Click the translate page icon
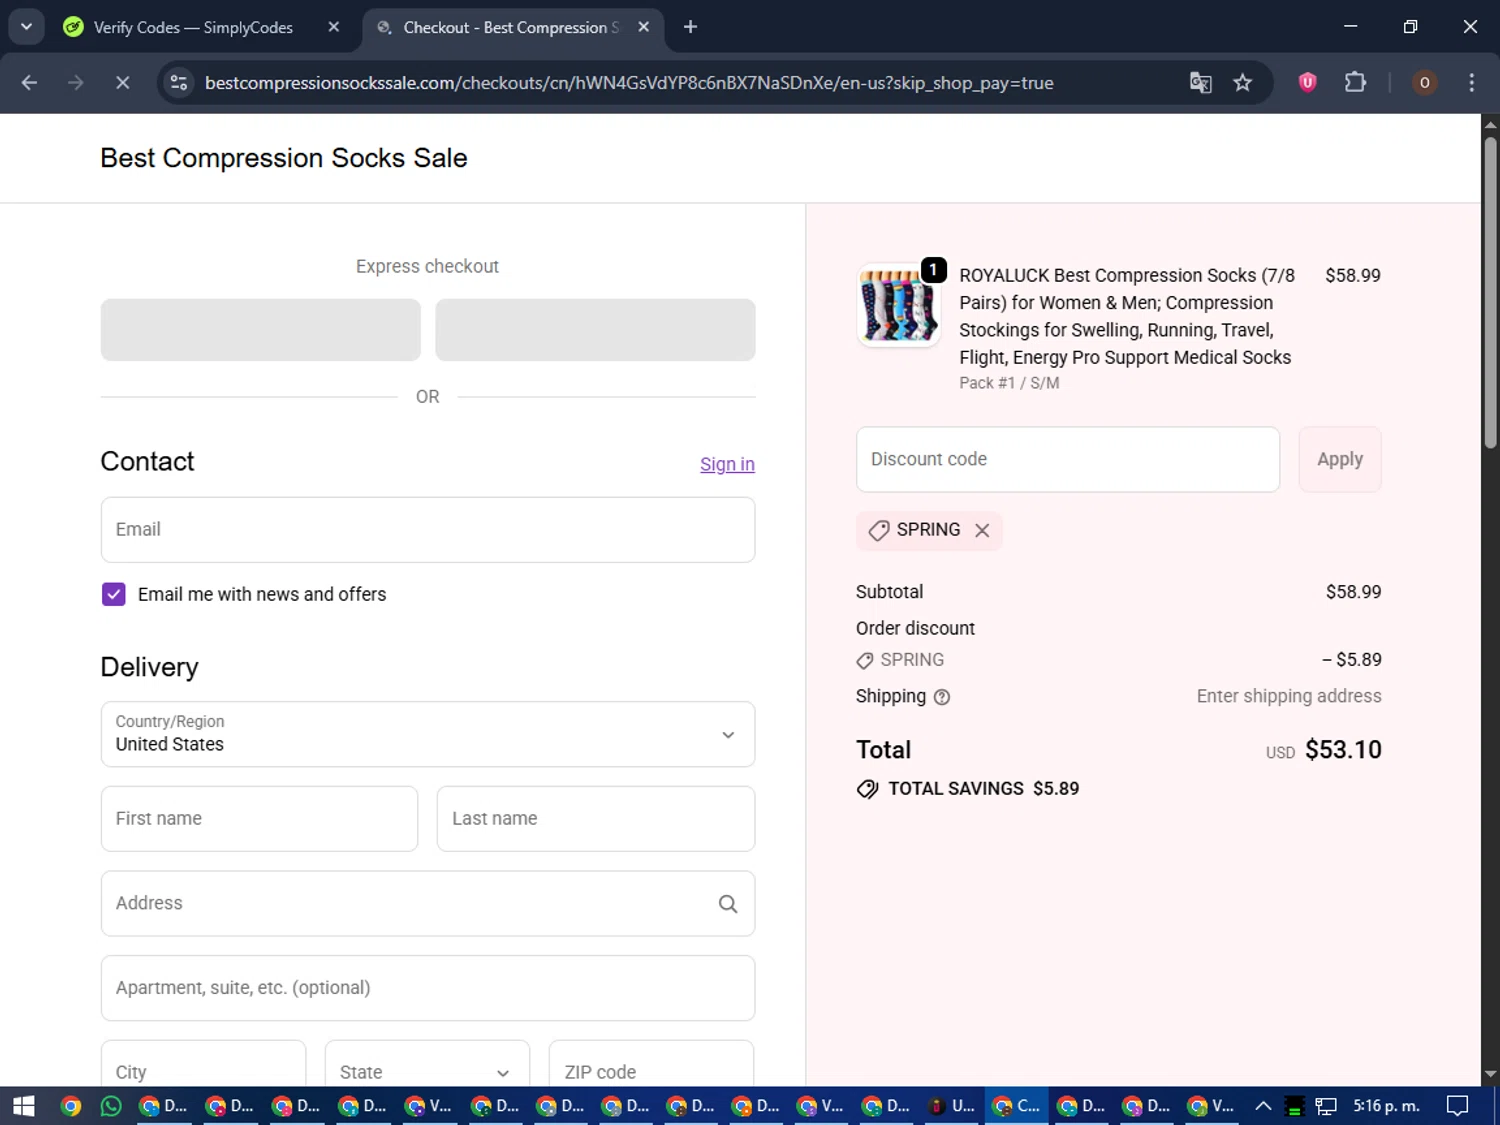This screenshot has width=1500, height=1125. coord(1200,83)
